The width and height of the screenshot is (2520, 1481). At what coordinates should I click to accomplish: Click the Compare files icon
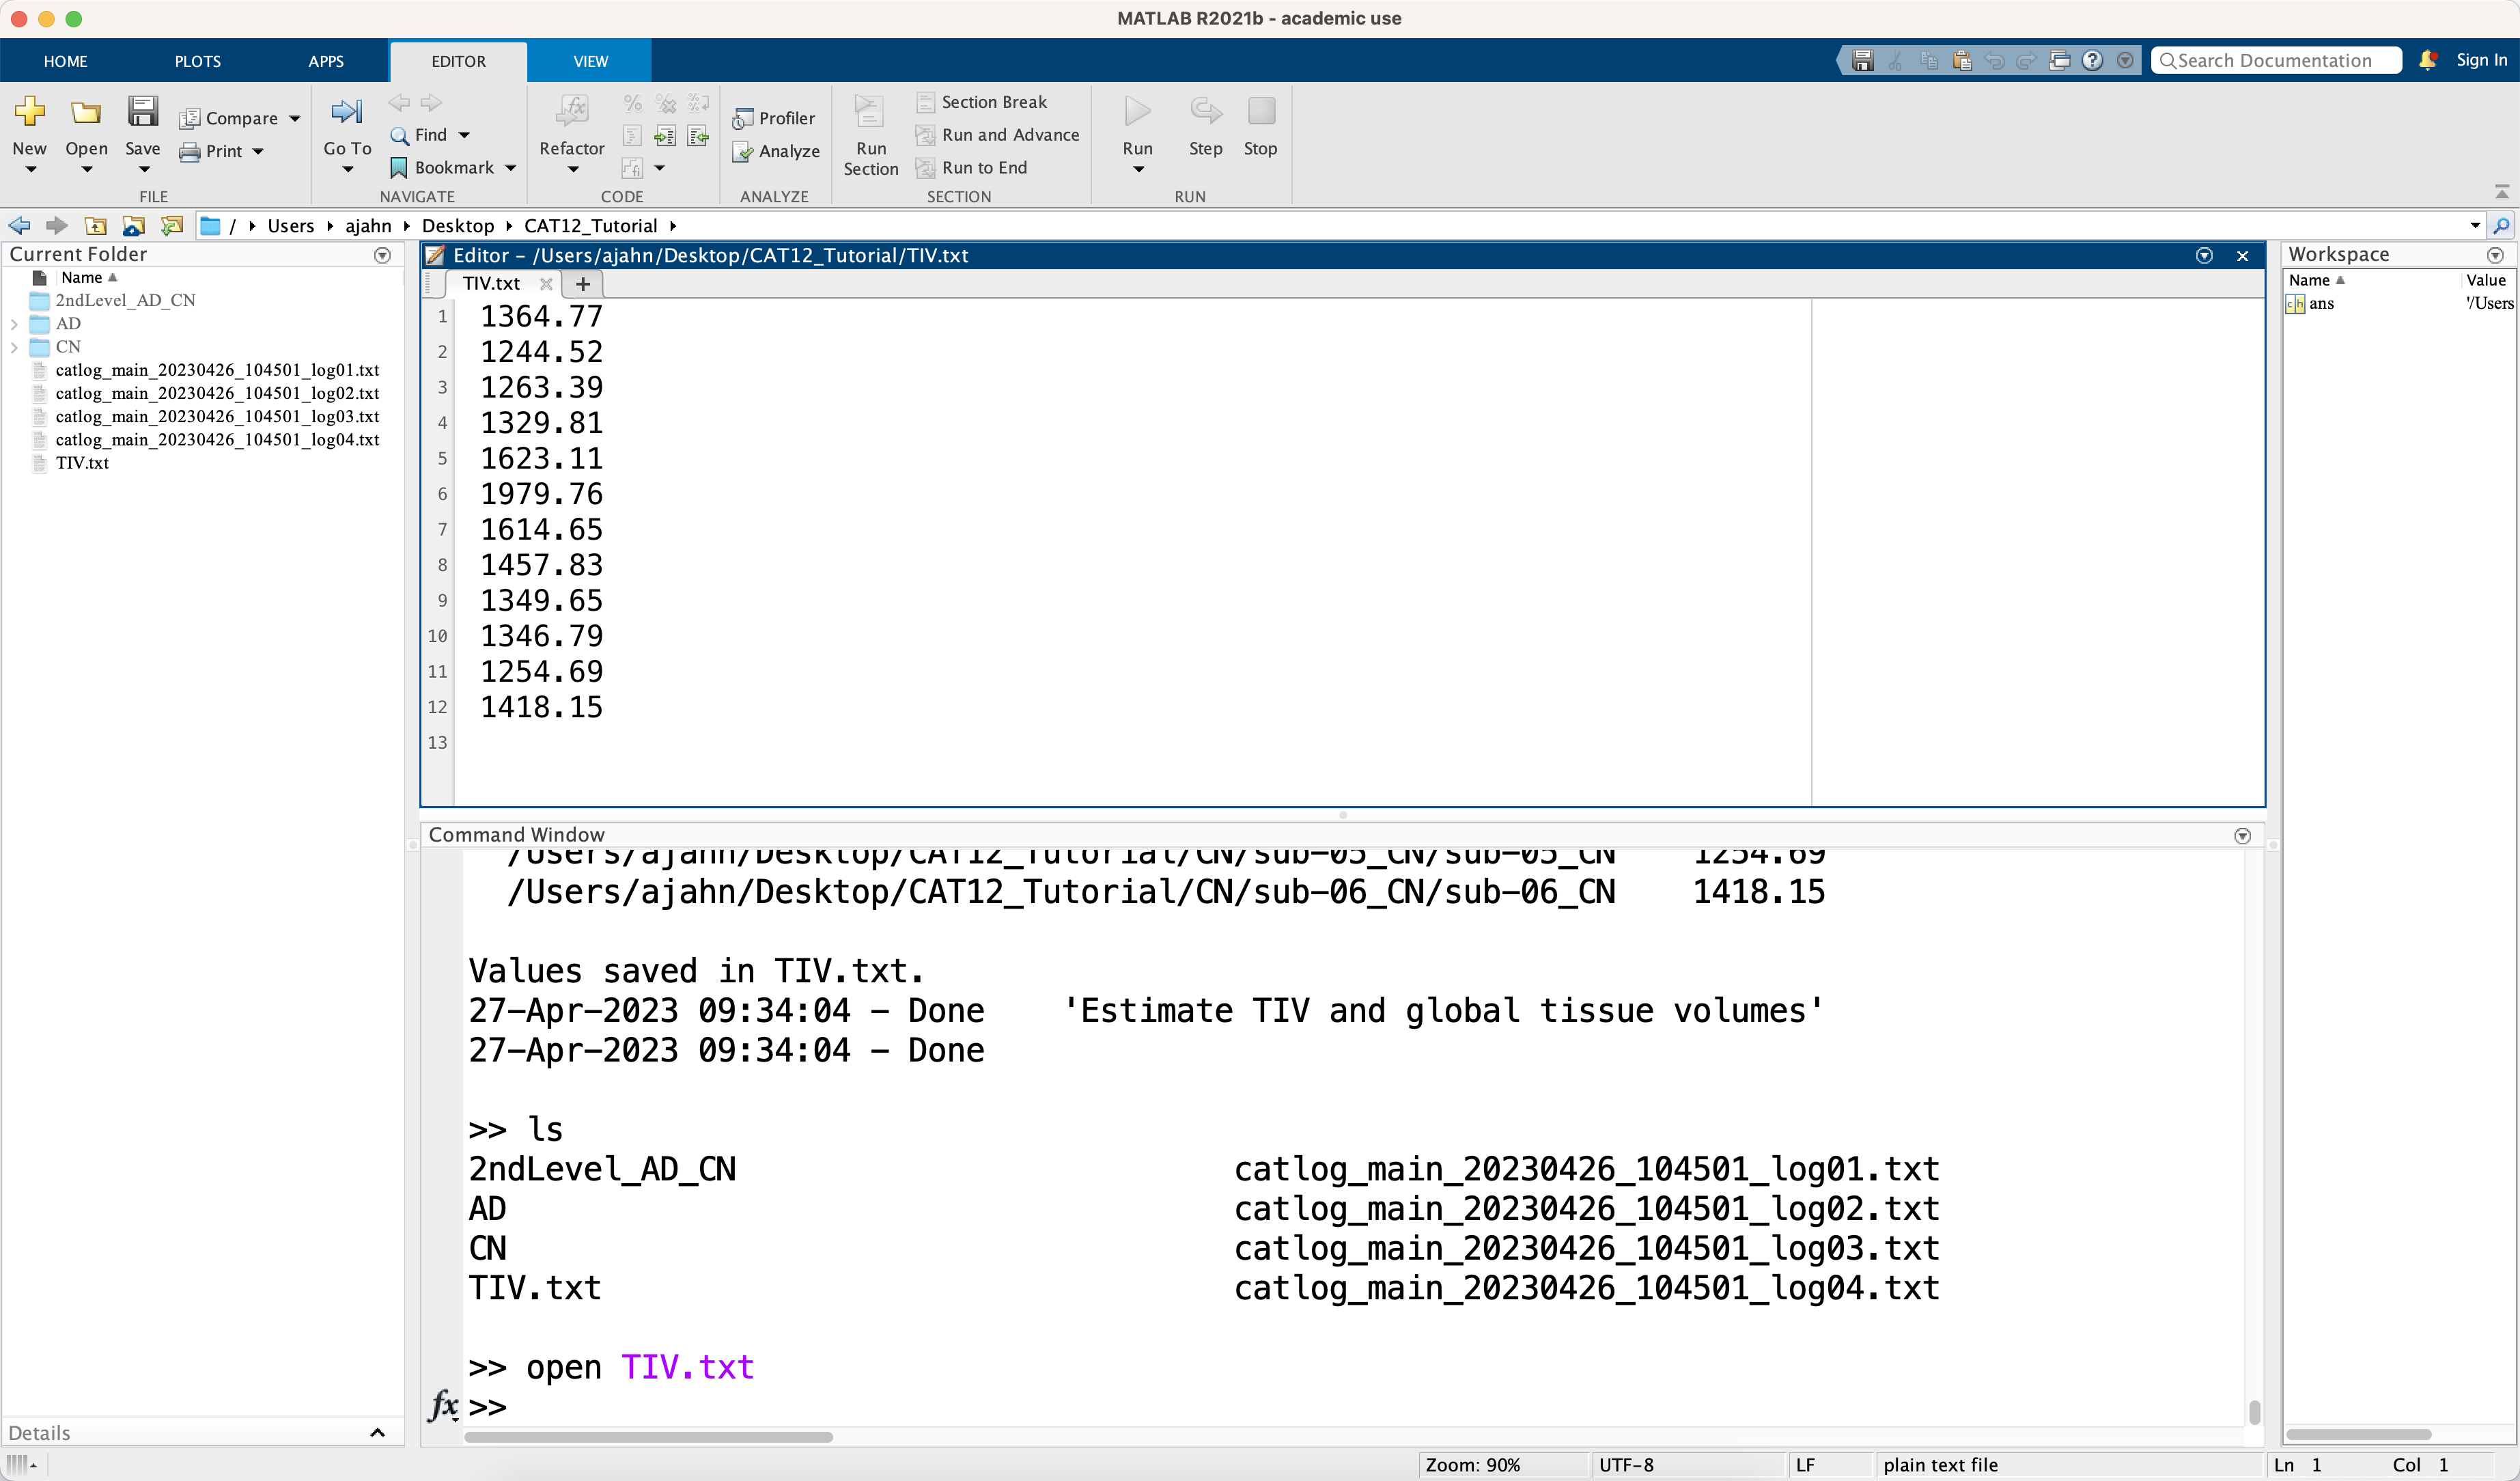pyautogui.click(x=189, y=119)
